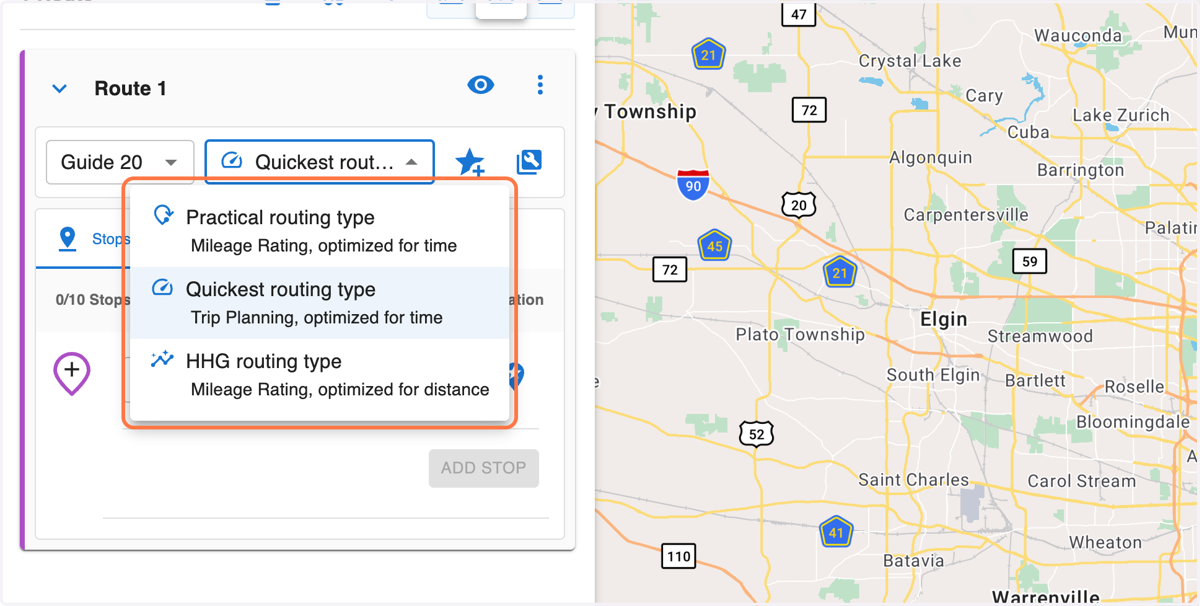Click the Wauconda map label
Image resolution: width=1200 pixels, height=606 pixels.
pyautogui.click(x=1078, y=36)
